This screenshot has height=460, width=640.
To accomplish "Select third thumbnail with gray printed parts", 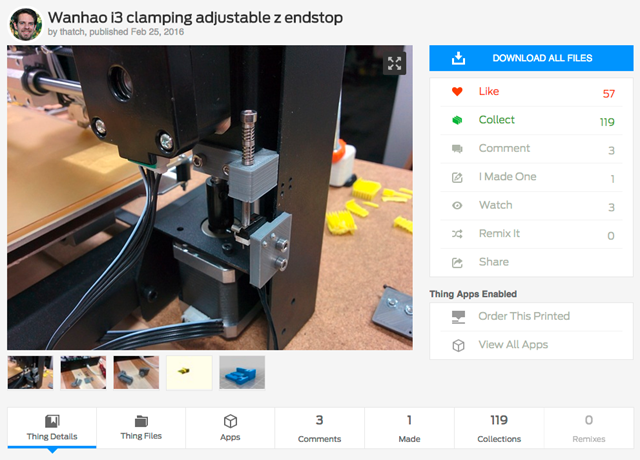I will point(136,373).
